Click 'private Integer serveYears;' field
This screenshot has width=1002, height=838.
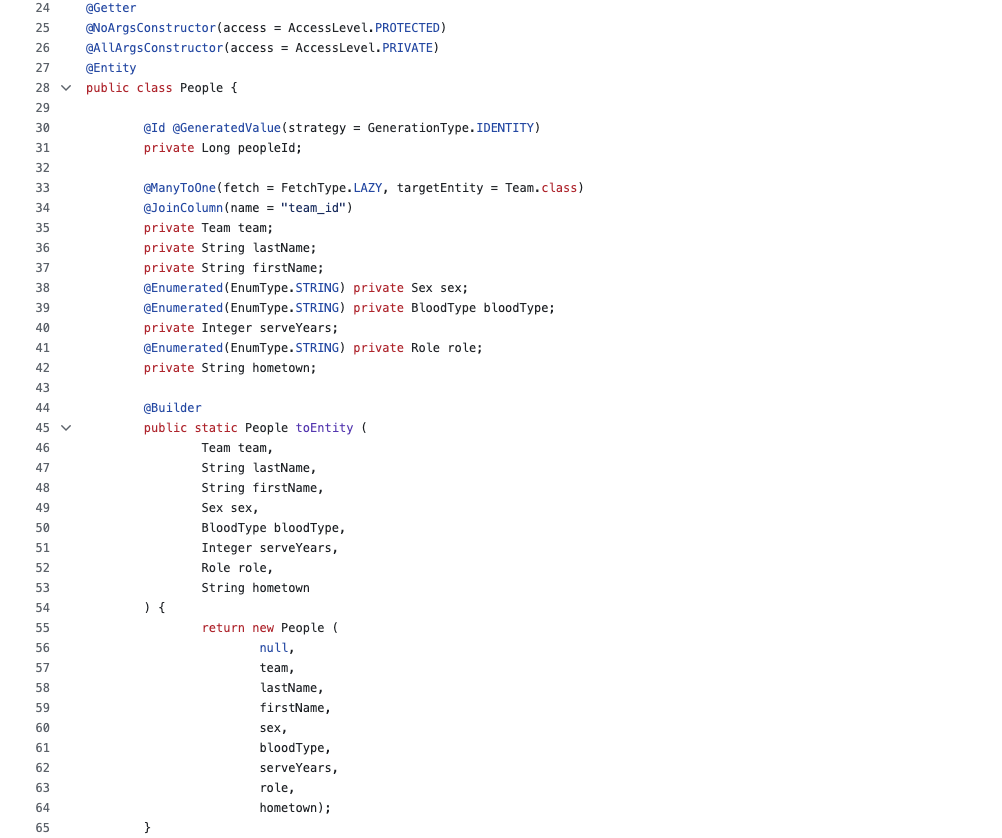[241, 328]
